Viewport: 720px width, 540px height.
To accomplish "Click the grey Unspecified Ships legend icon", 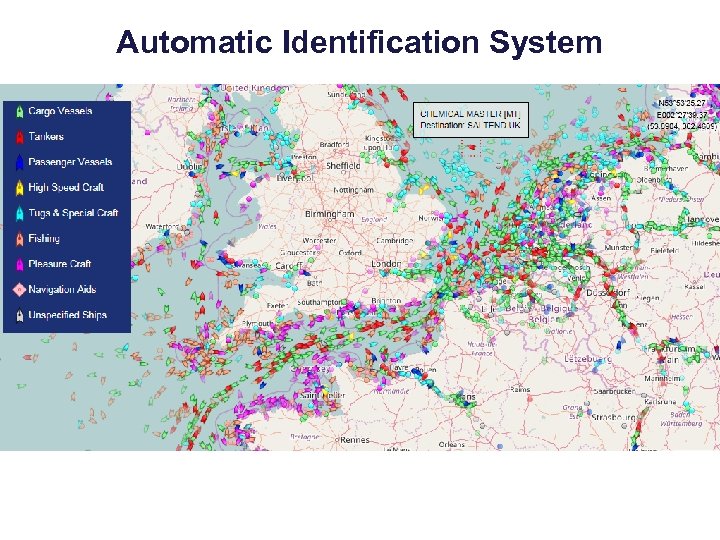I will (19, 315).
